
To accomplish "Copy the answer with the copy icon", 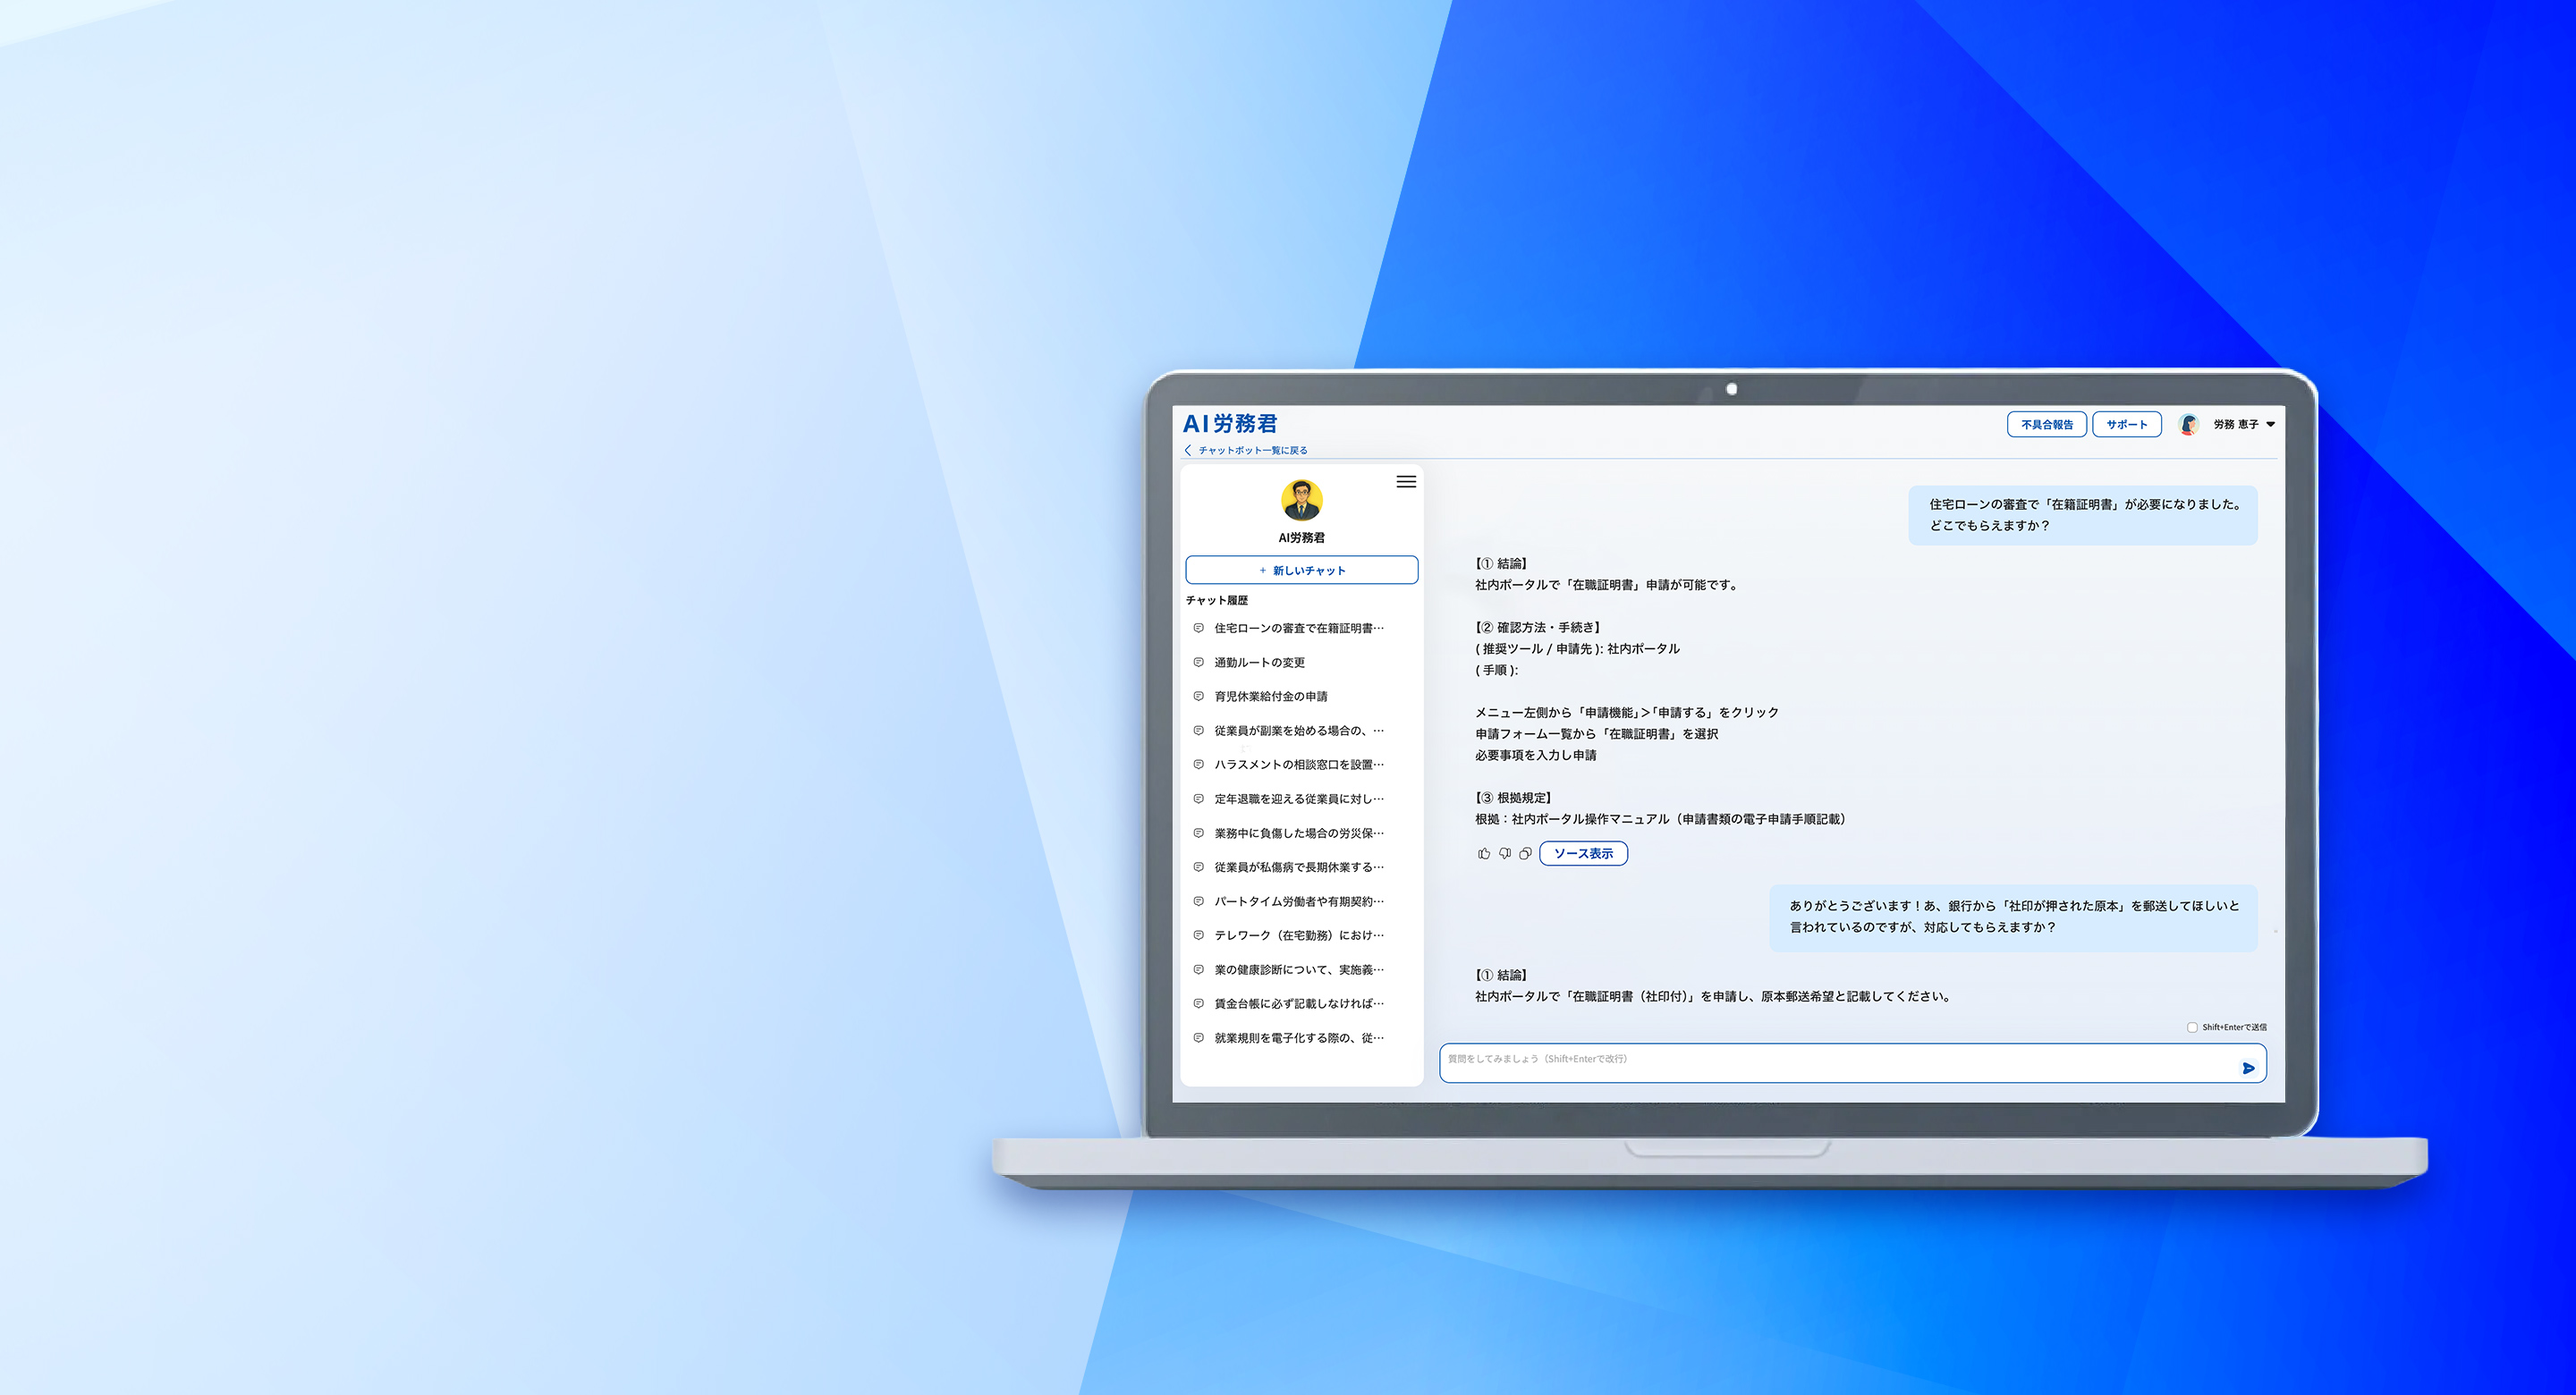I will point(1525,853).
